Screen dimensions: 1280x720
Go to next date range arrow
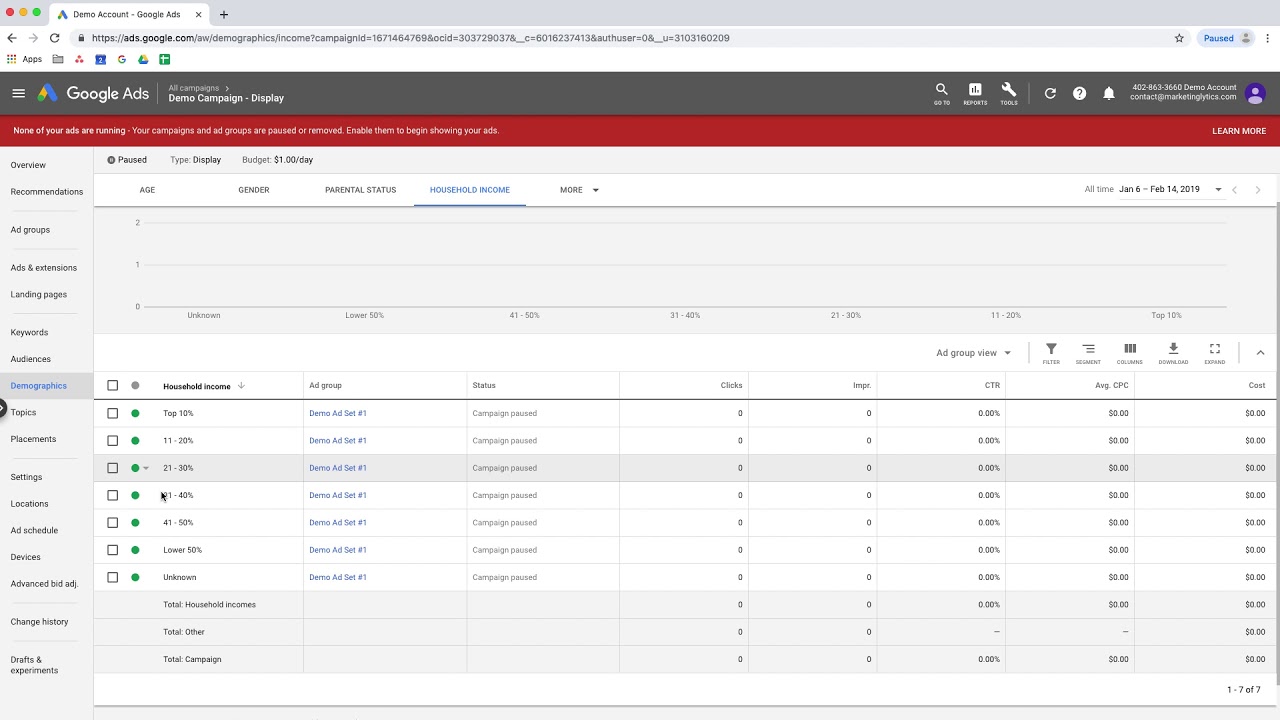coord(1257,189)
